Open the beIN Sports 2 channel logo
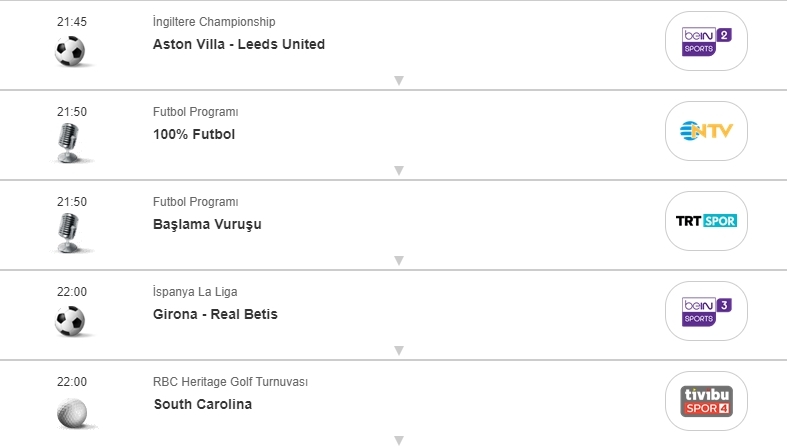This screenshot has height=447, width=787. [706, 41]
